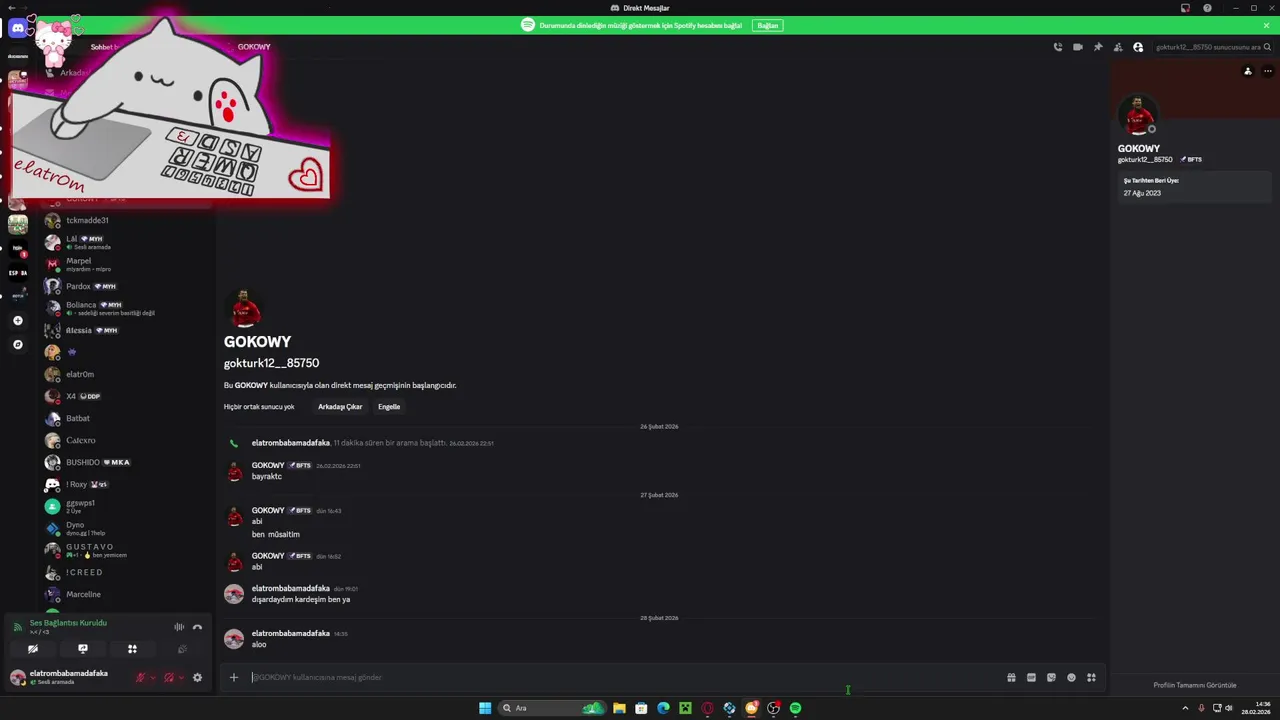Open attachment plus button in message bar
The image size is (1280, 720).
pos(234,677)
